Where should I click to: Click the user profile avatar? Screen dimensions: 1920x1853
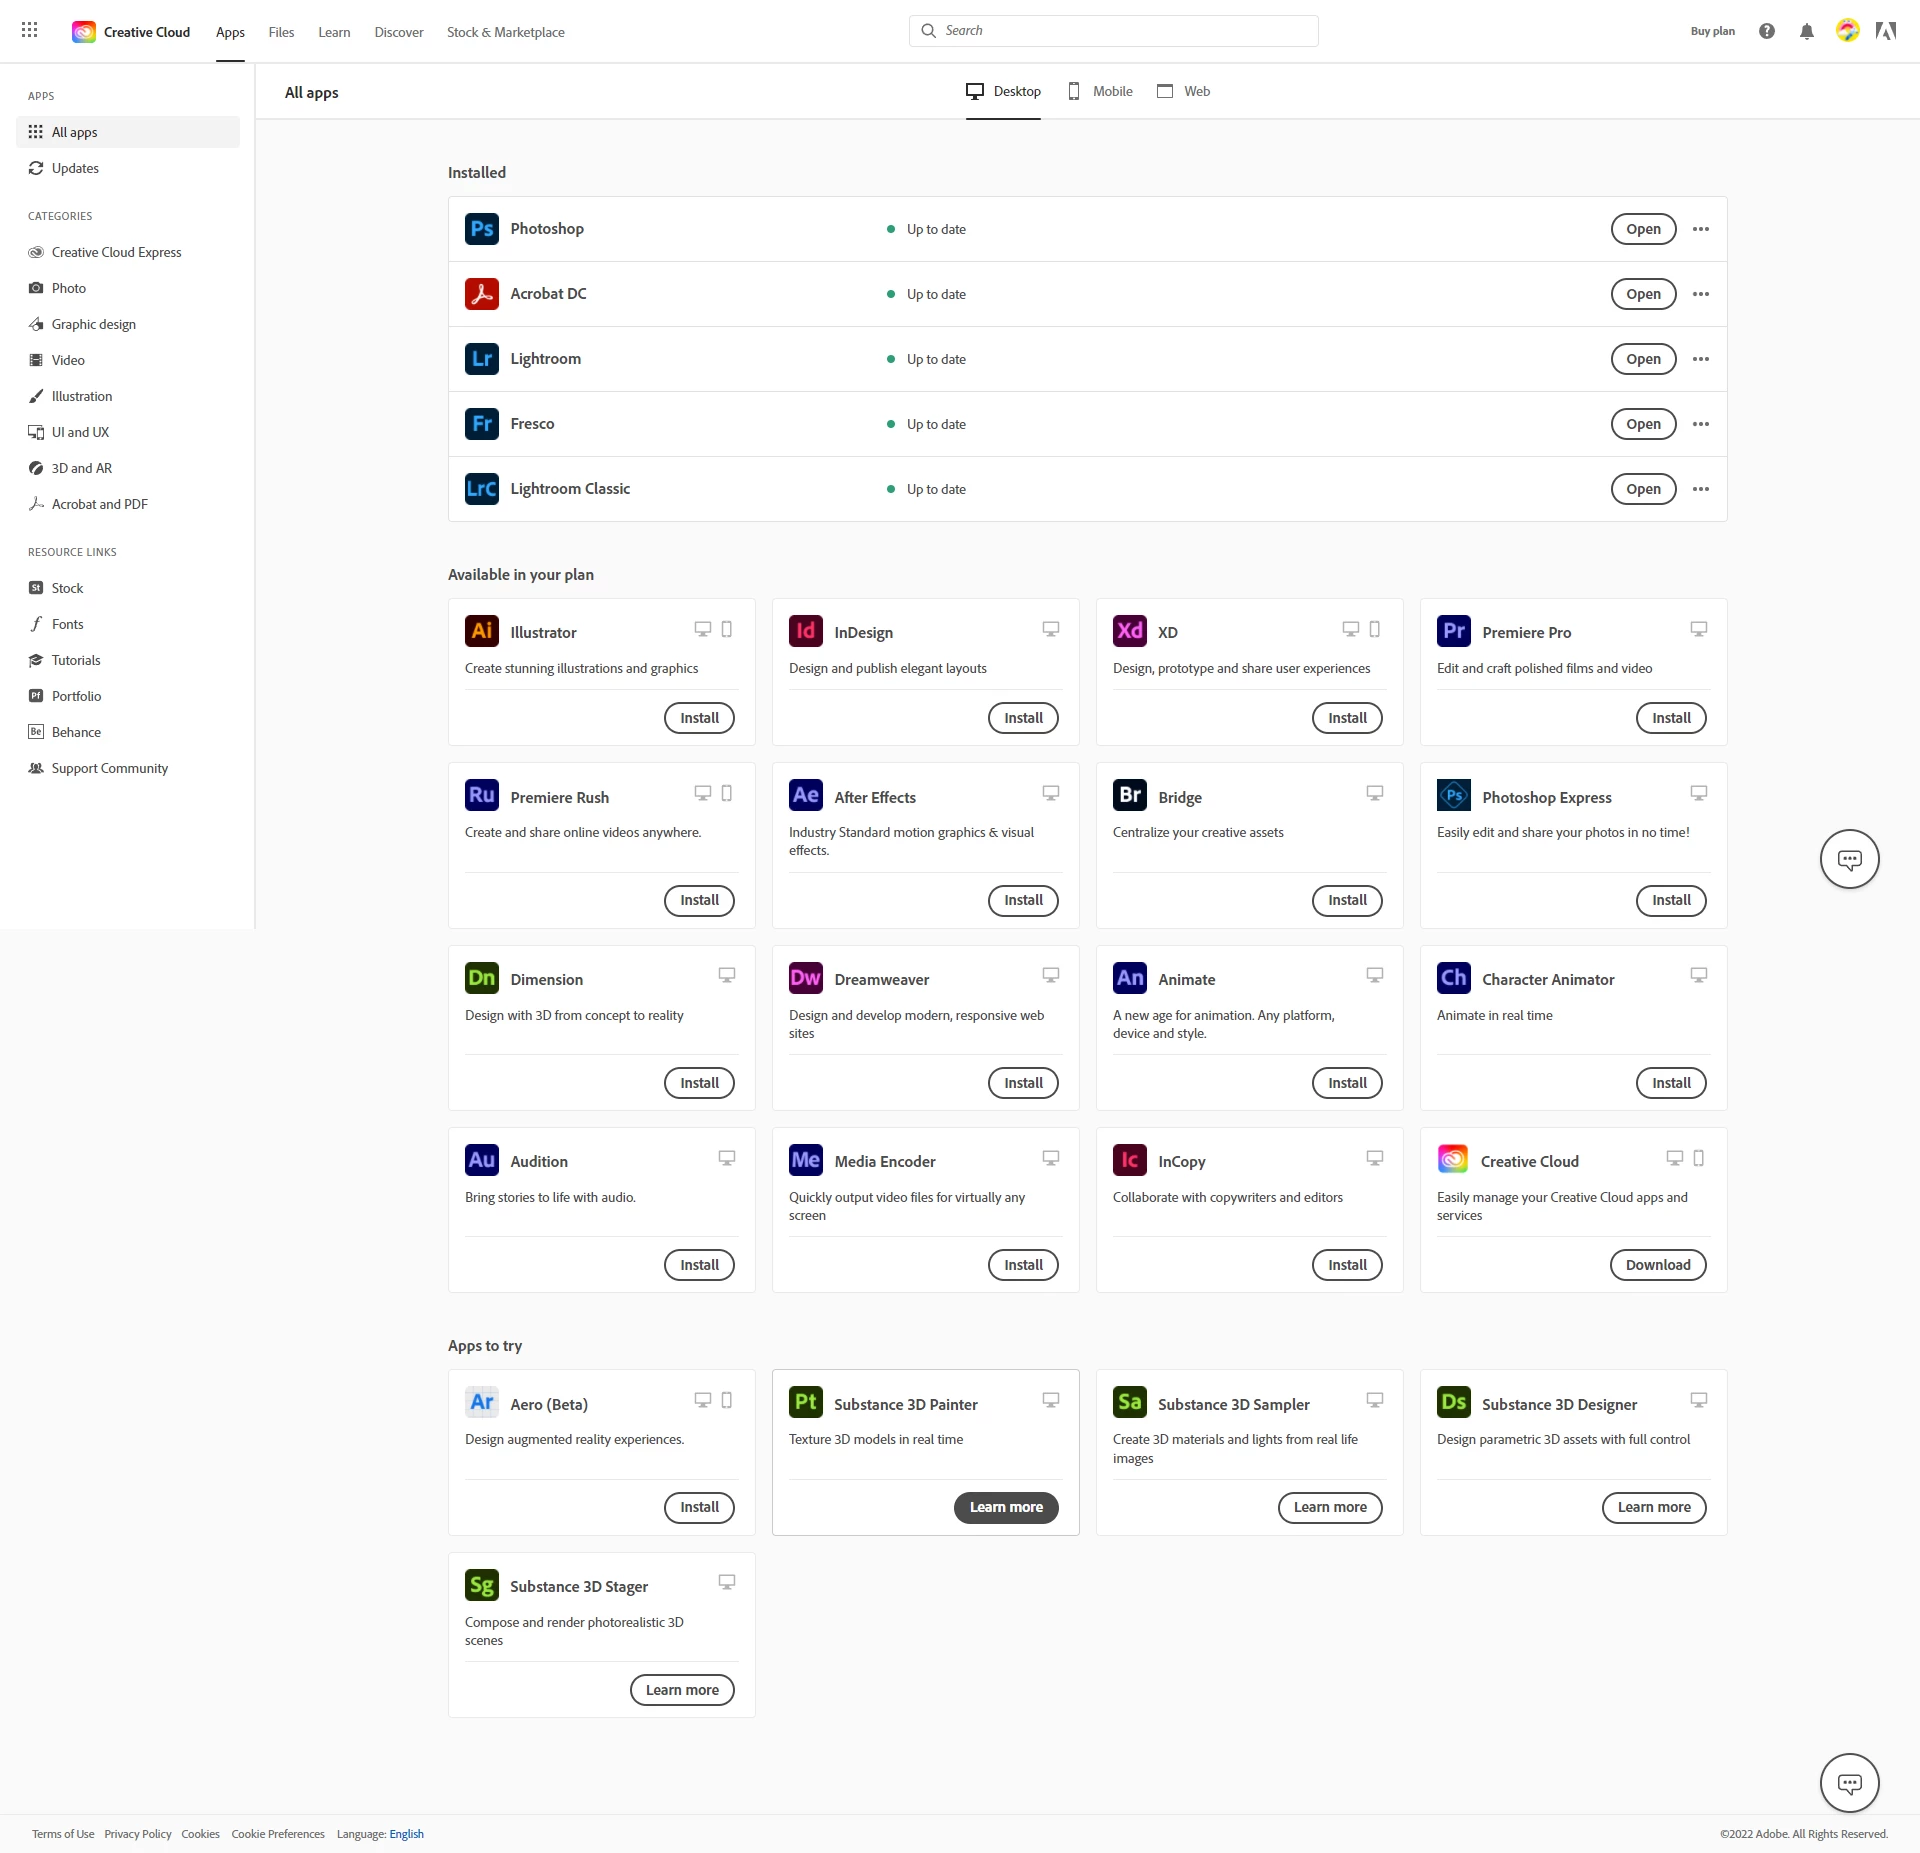(x=1847, y=31)
